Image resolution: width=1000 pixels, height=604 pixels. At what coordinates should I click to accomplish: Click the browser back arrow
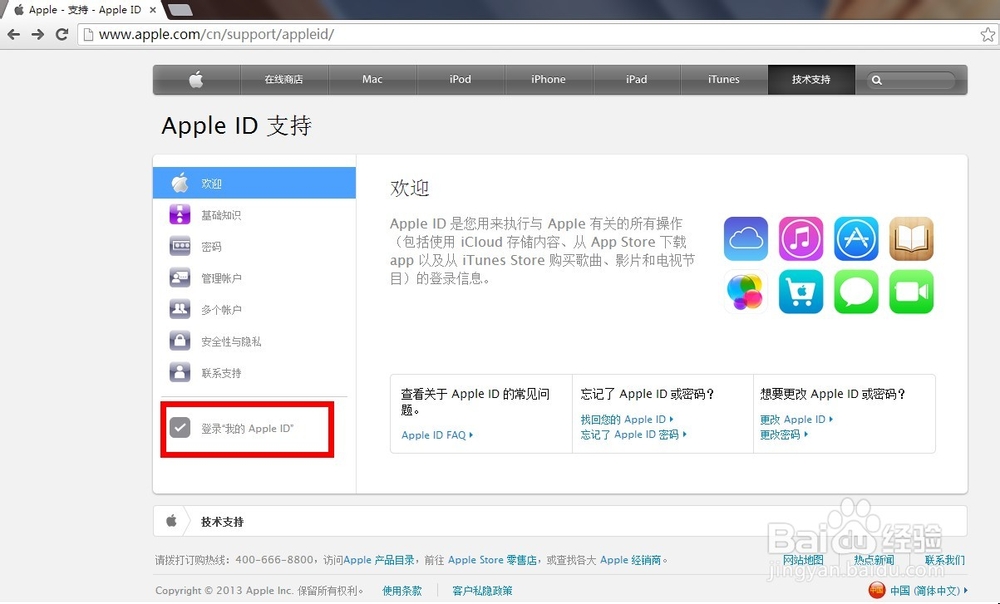[x=13, y=34]
